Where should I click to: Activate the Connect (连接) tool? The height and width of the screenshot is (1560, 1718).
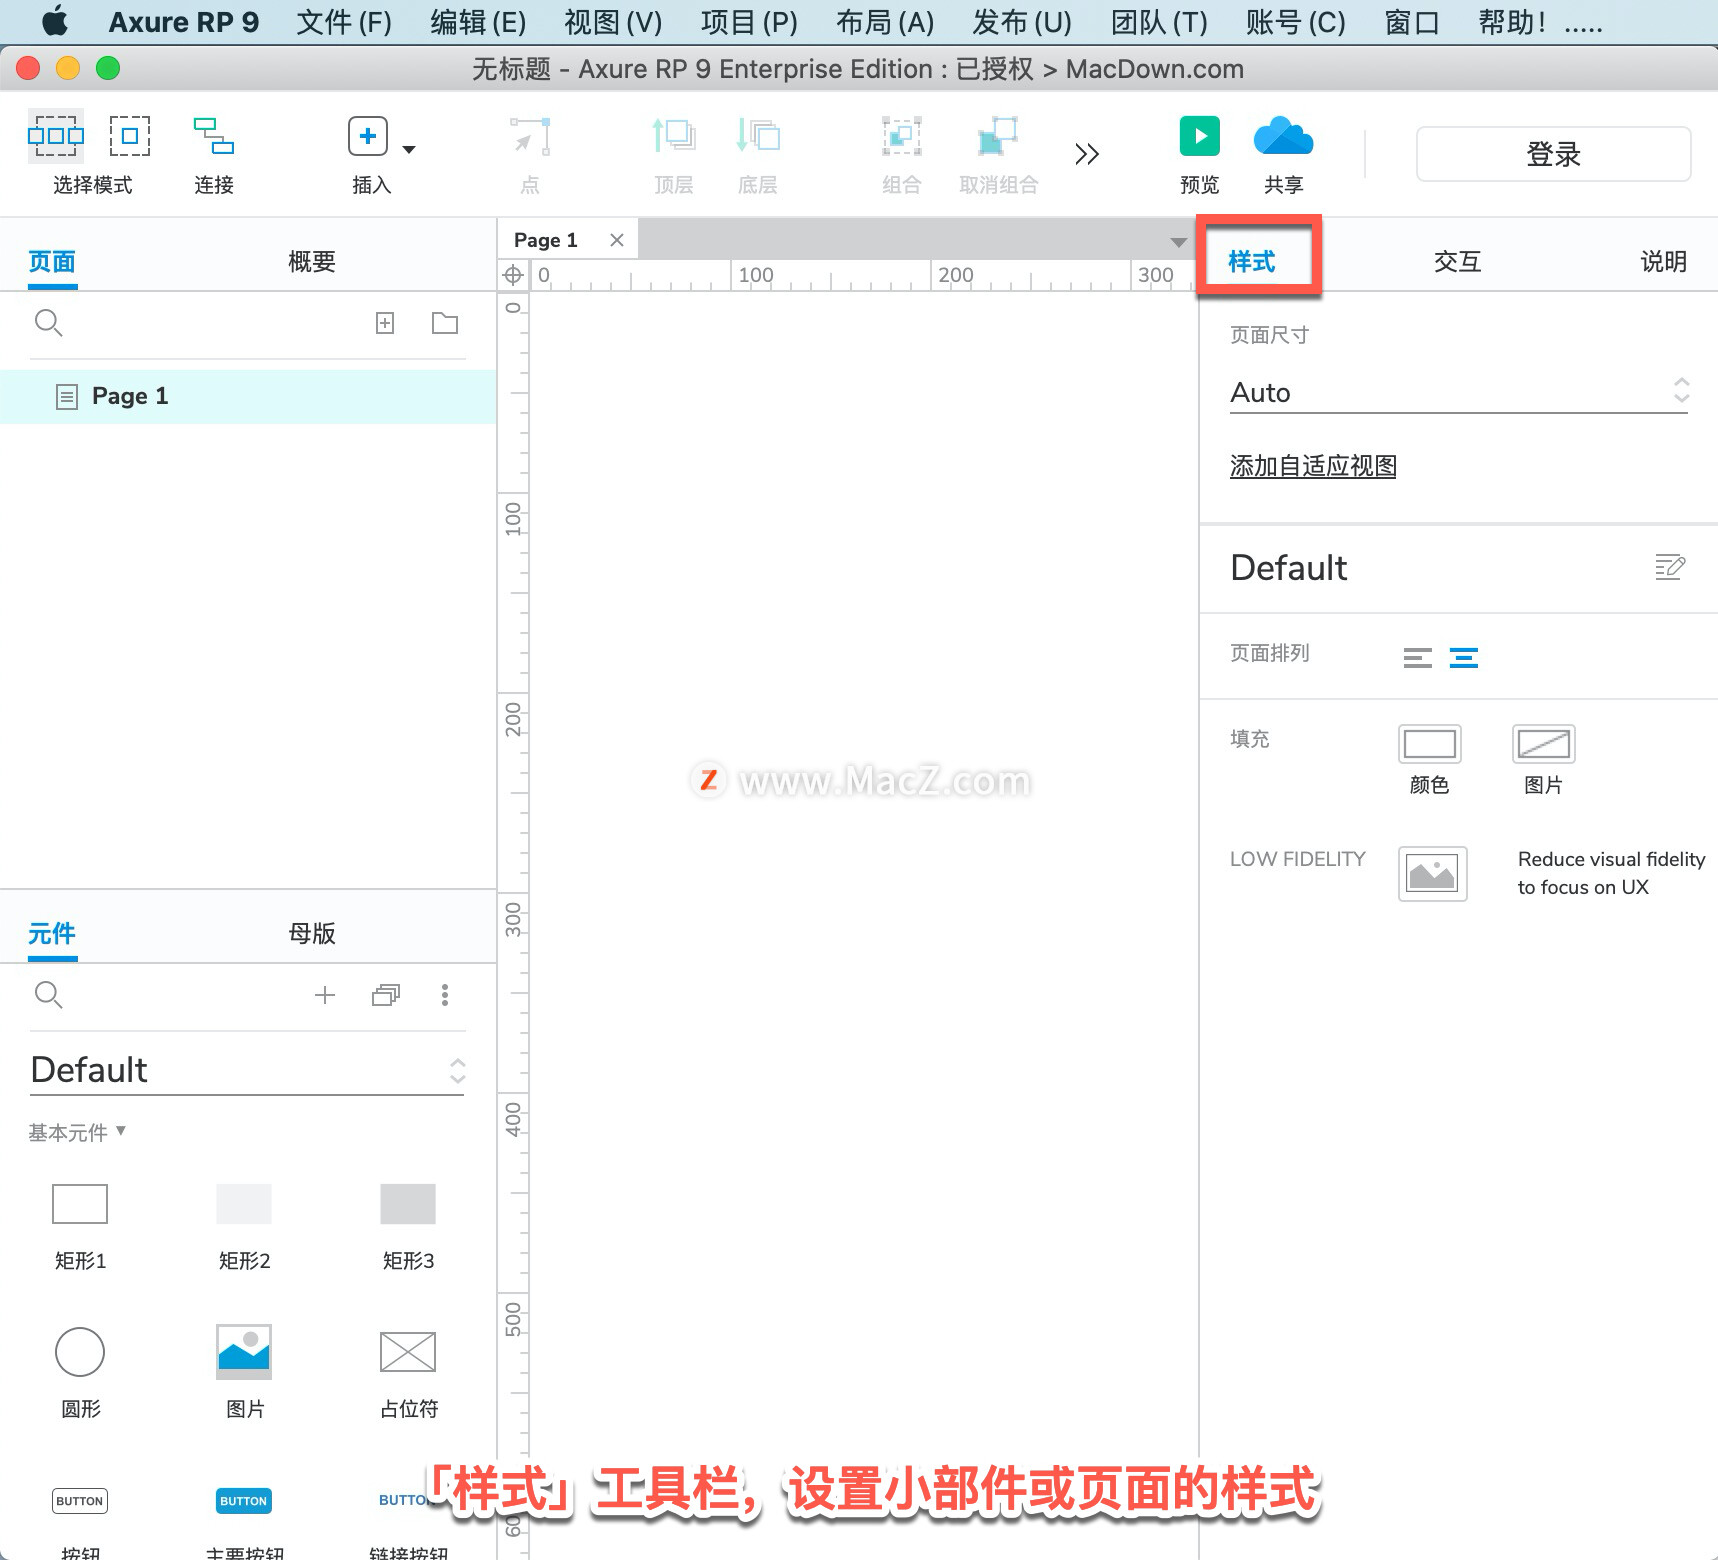click(x=214, y=136)
